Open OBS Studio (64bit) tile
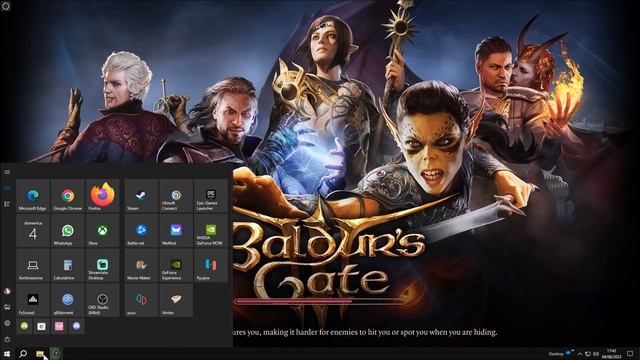The image size is (640, 360). pyautogui.click(x=102, y=300)
